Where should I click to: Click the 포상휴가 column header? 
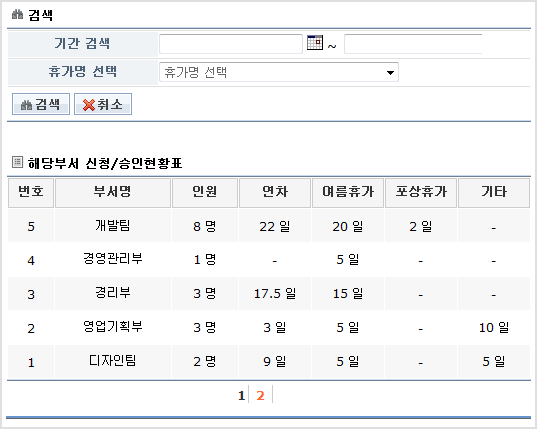click(x=421, y=193)
